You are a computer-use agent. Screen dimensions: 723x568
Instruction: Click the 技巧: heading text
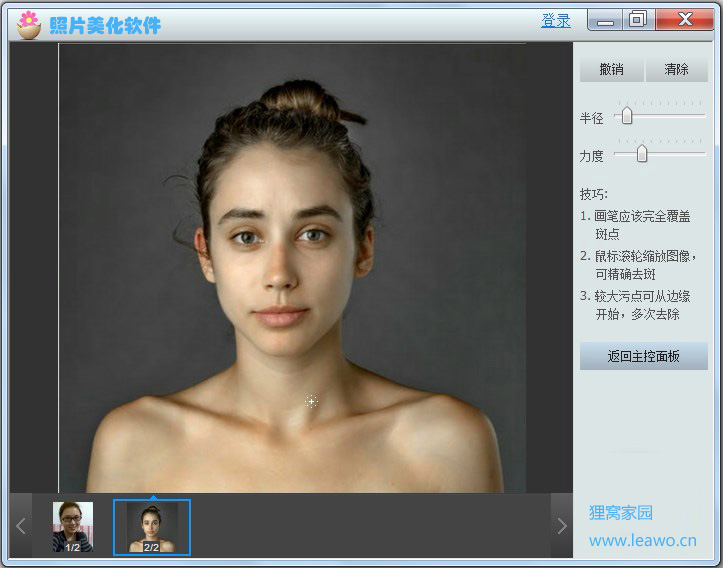pyautogui.click(x=594, y=194)
